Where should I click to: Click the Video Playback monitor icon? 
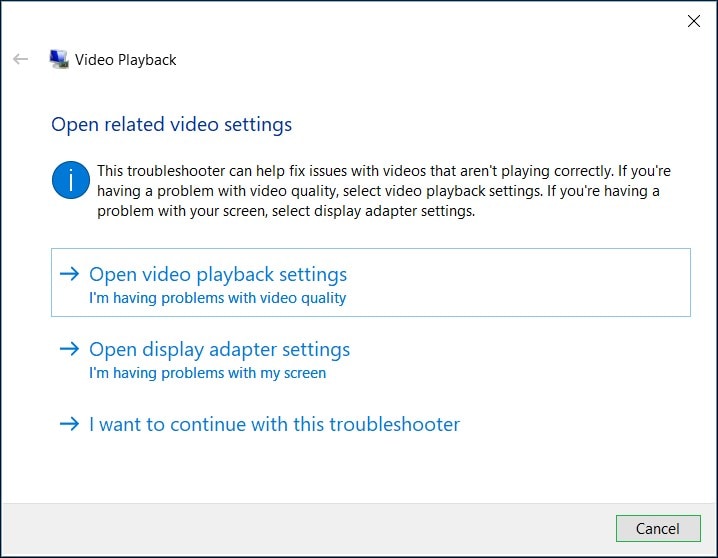59,60
